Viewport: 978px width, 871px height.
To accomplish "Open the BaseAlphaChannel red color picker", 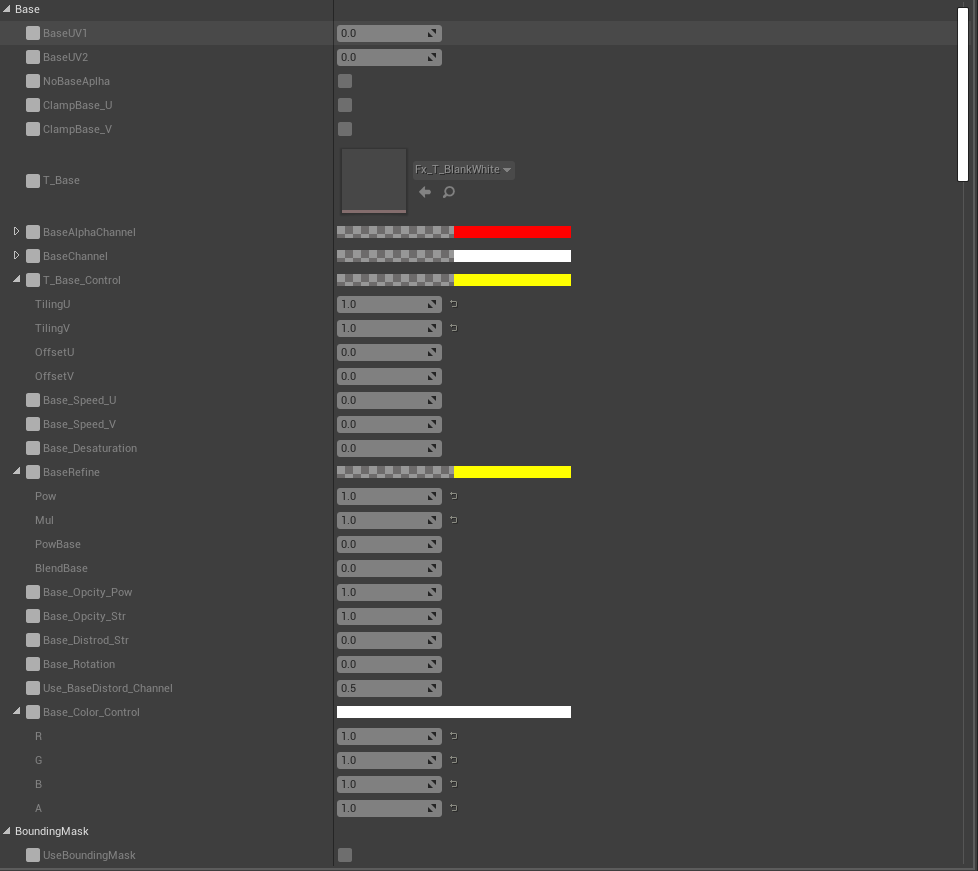I will (513, 232).
